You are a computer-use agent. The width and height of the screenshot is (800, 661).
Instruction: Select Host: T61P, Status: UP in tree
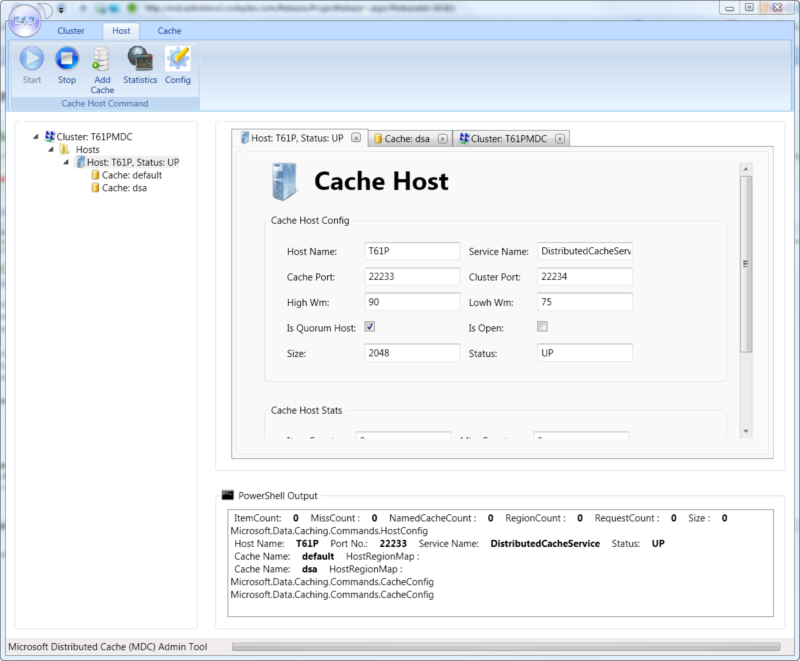(133, 162)
